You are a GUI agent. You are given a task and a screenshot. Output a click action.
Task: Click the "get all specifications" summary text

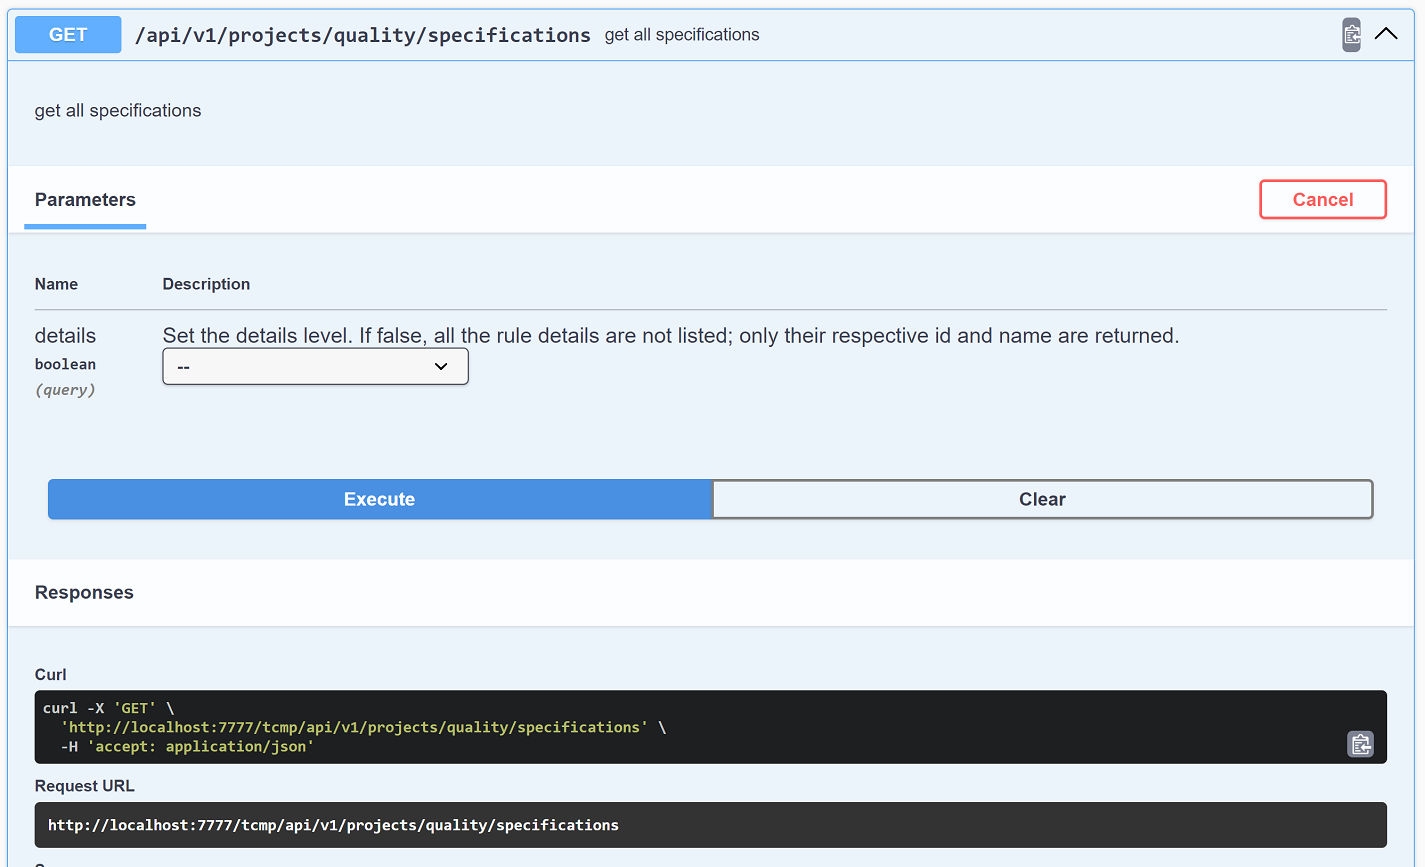681,34
